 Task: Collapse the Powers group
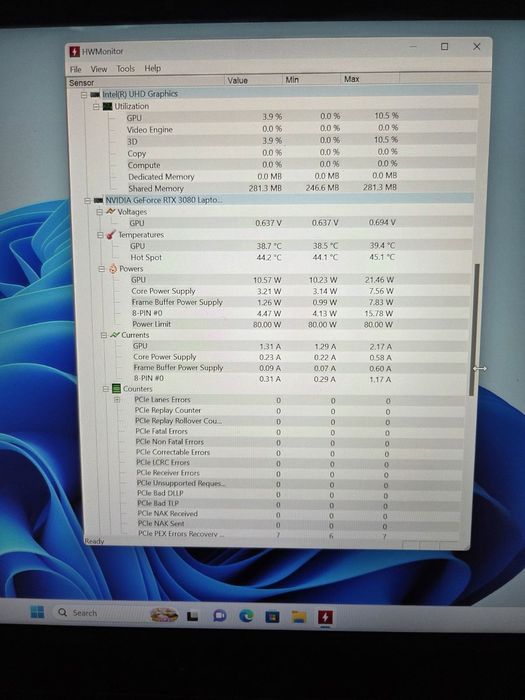(x=101, y=269)
